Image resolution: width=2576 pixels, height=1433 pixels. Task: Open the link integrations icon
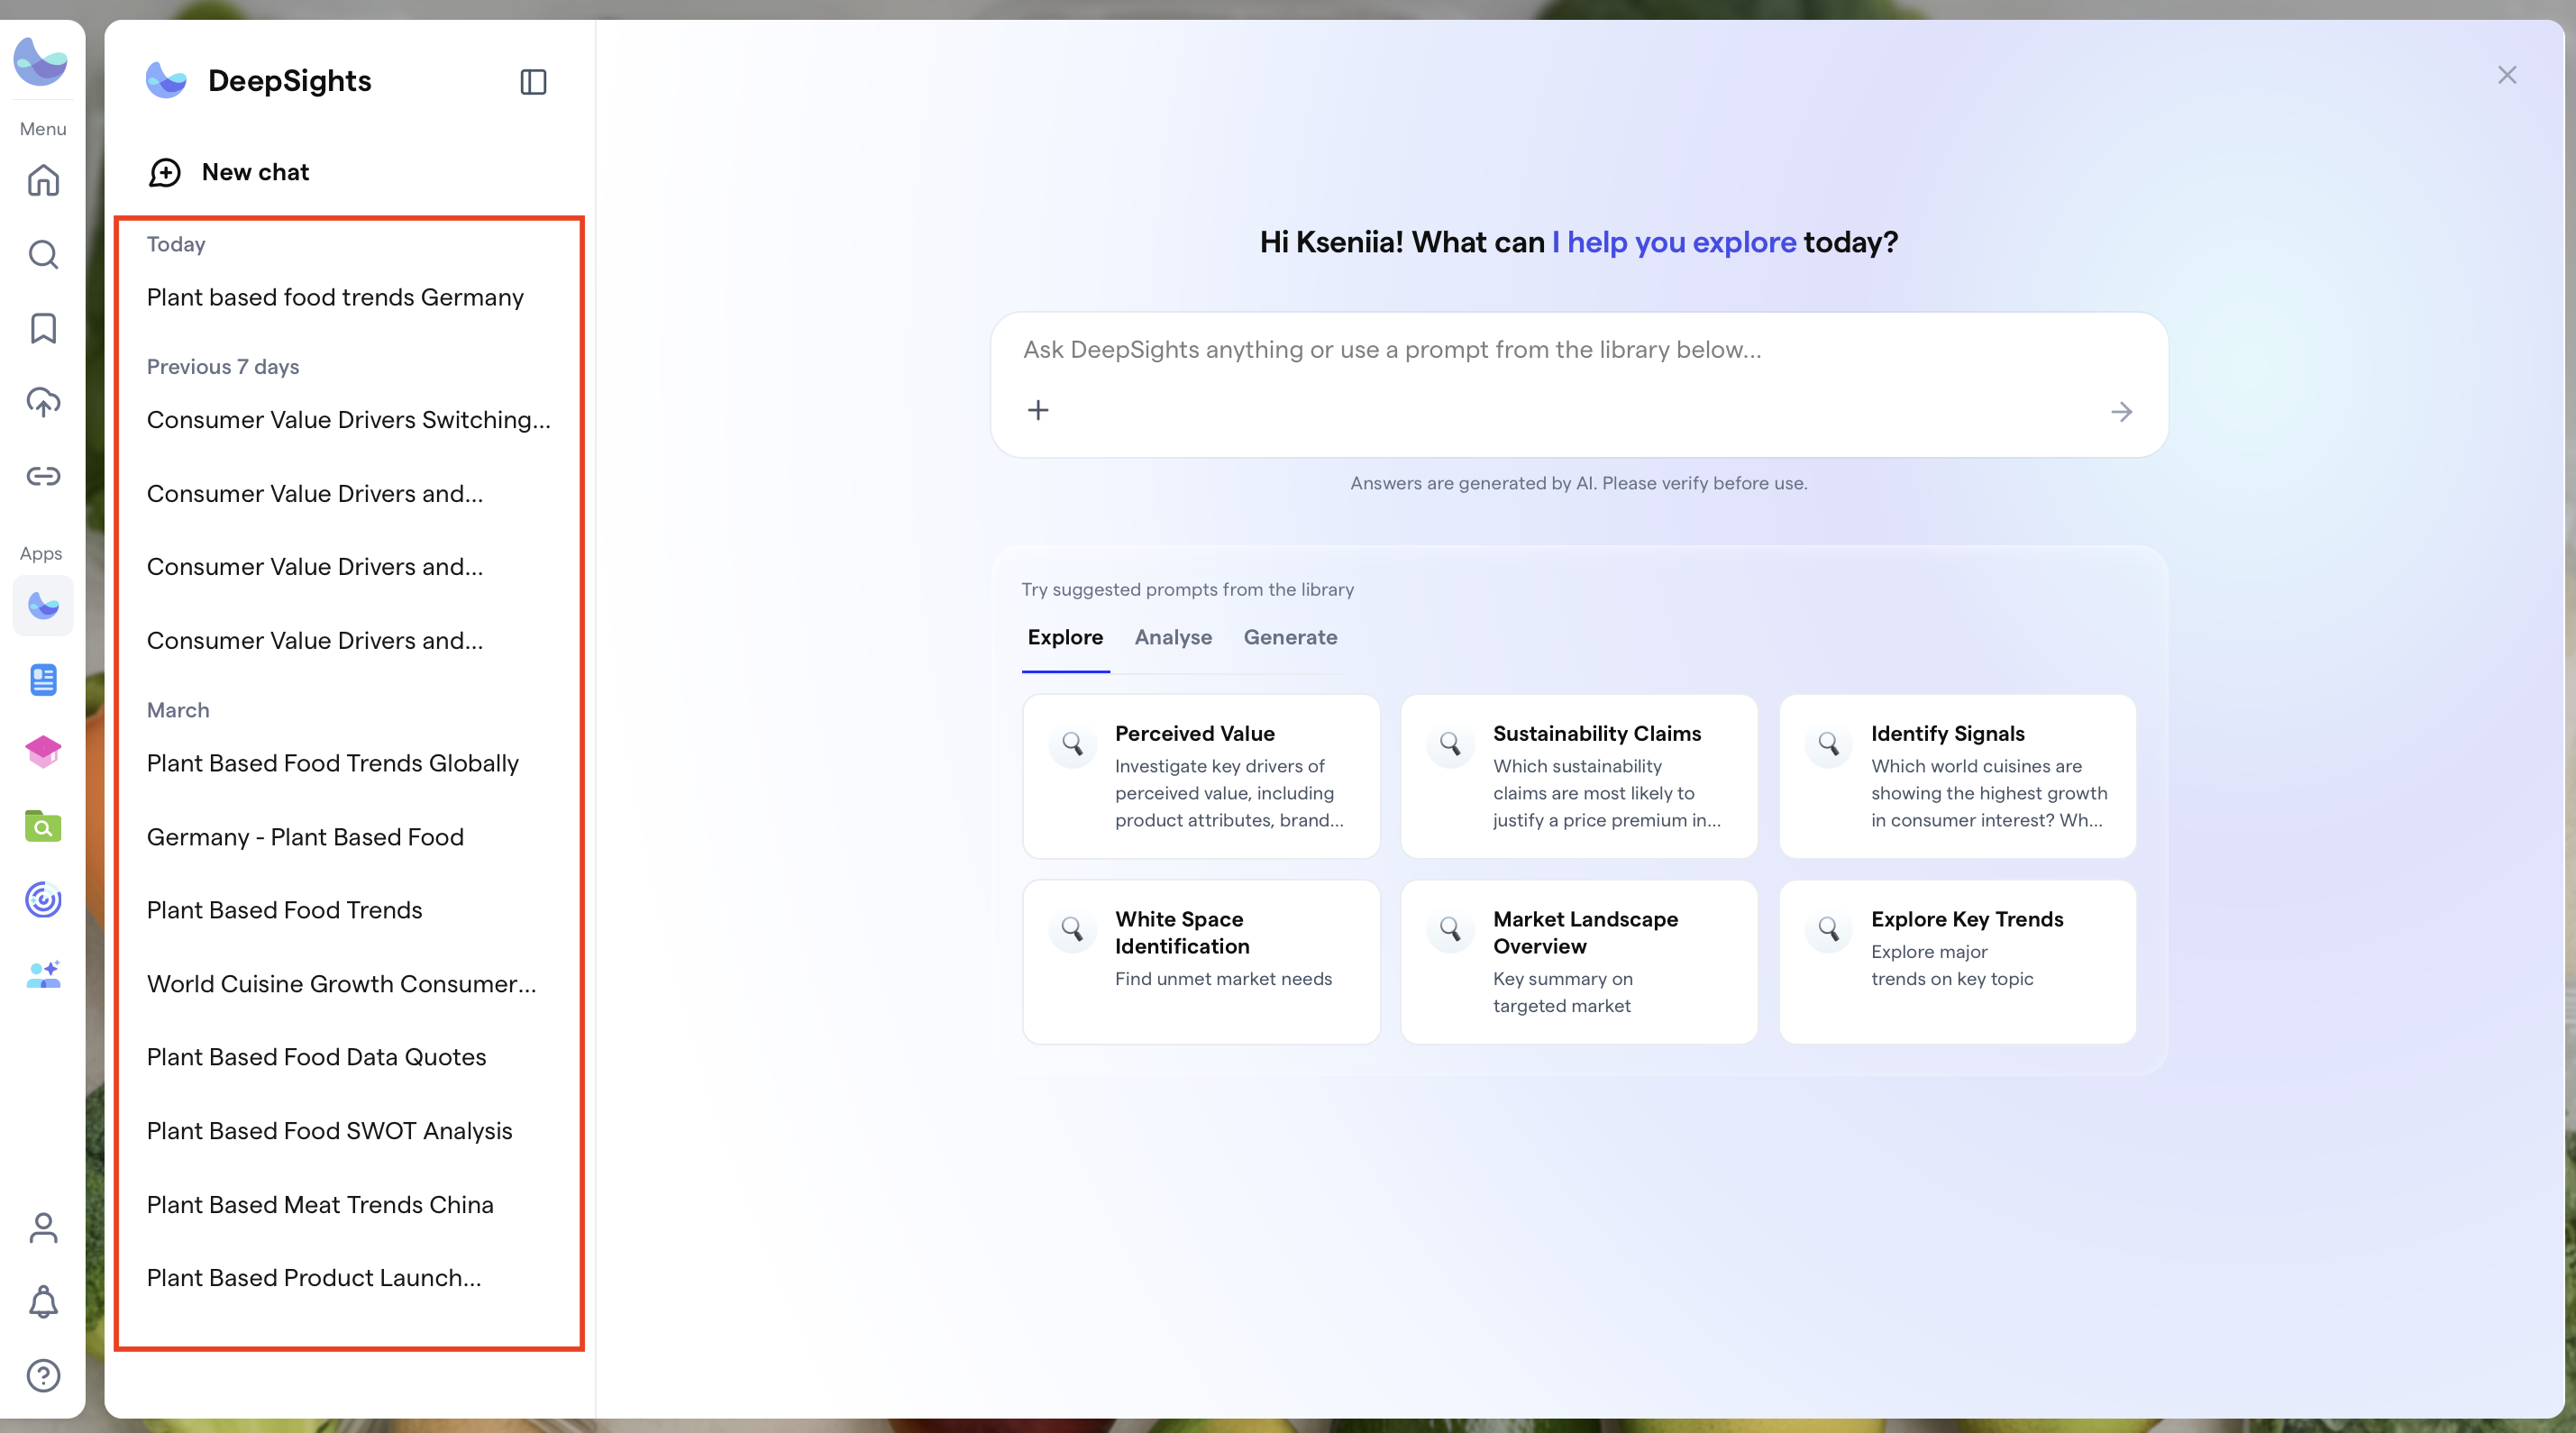click(x=43, y=476)
